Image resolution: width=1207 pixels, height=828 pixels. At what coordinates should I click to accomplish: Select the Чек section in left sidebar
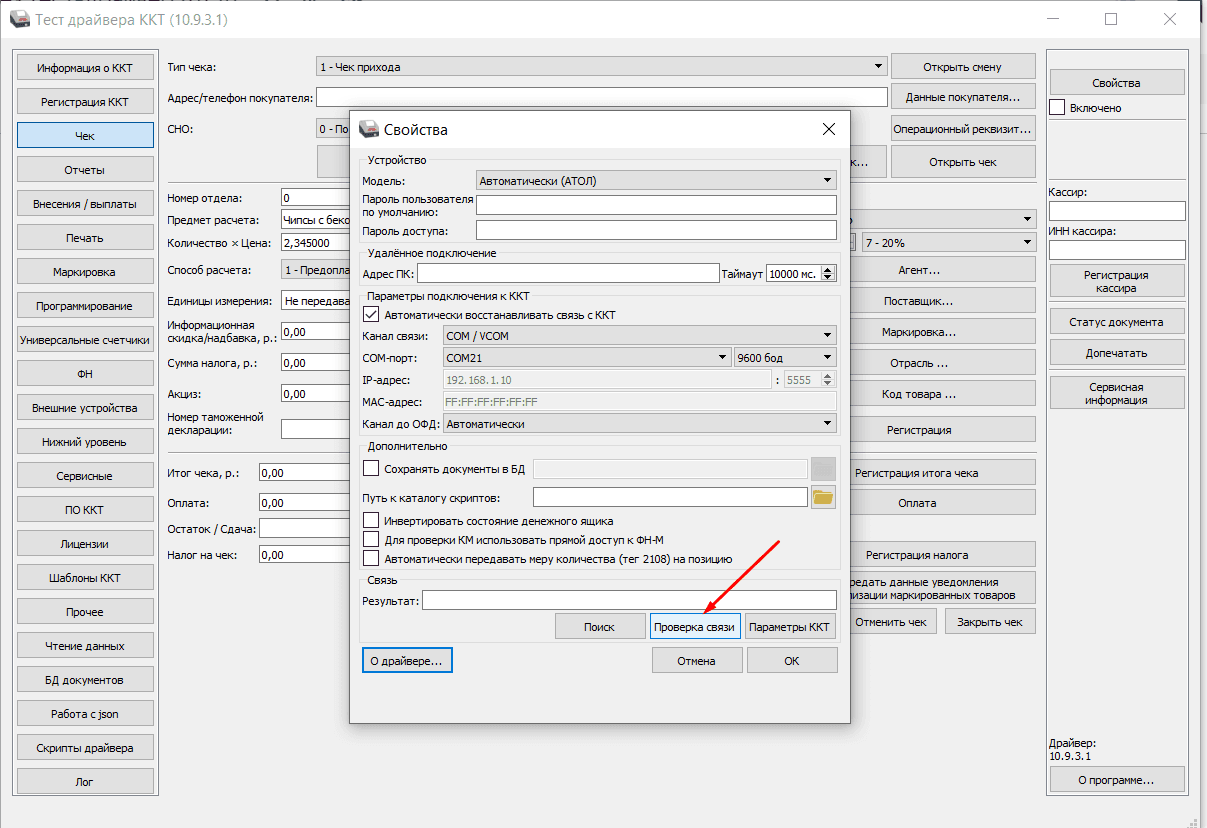[x=85, y=135]
